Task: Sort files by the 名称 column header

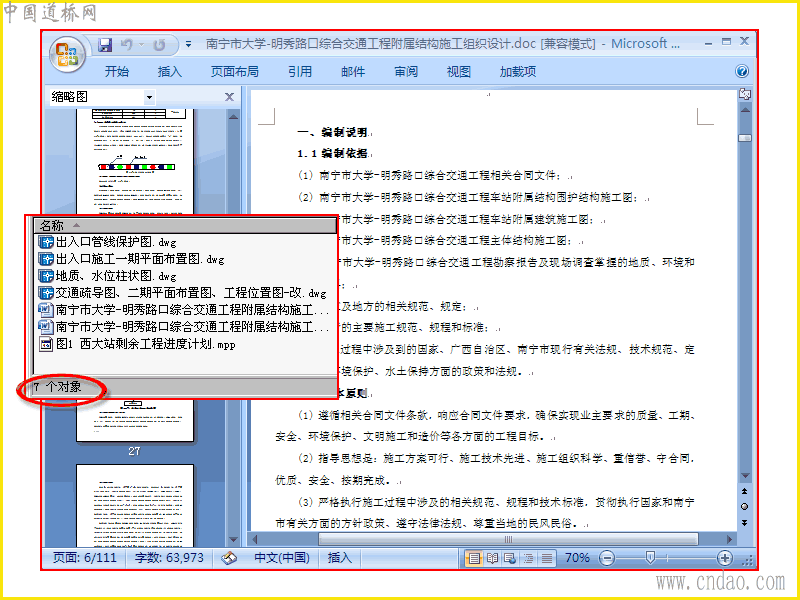Action: (x=185, y=226)
